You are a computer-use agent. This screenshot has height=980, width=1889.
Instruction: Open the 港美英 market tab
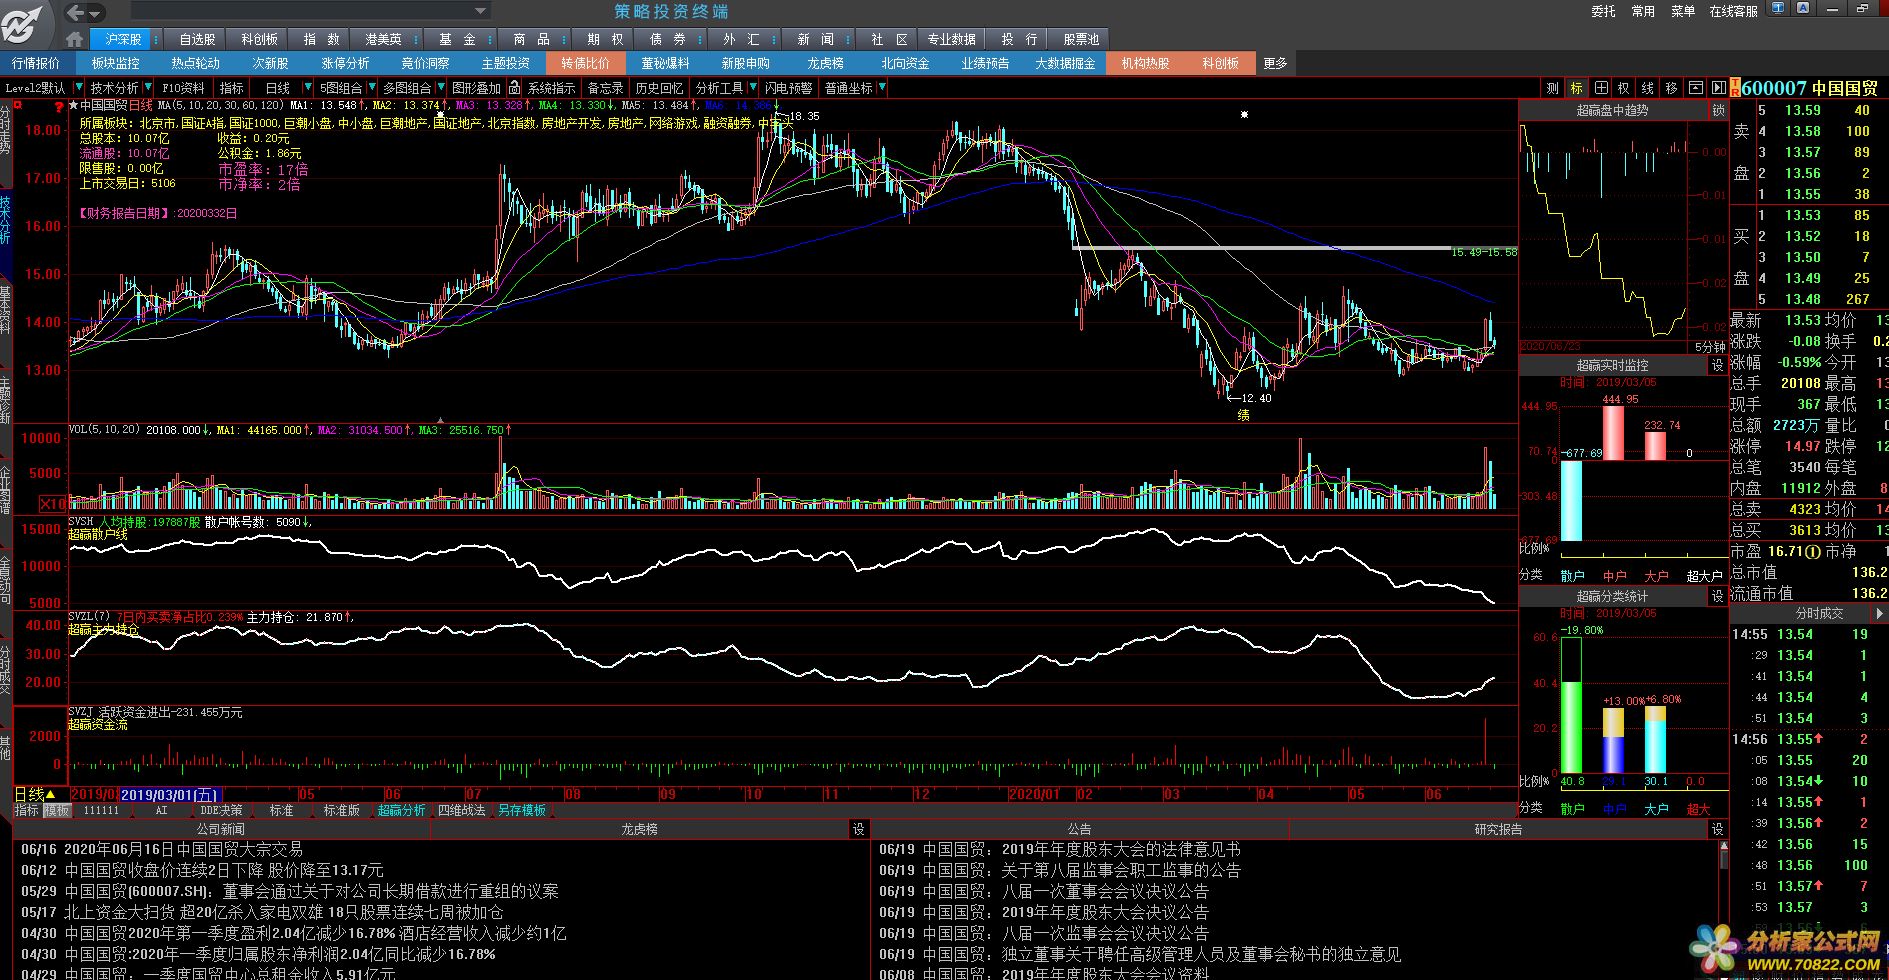[383, 39]
